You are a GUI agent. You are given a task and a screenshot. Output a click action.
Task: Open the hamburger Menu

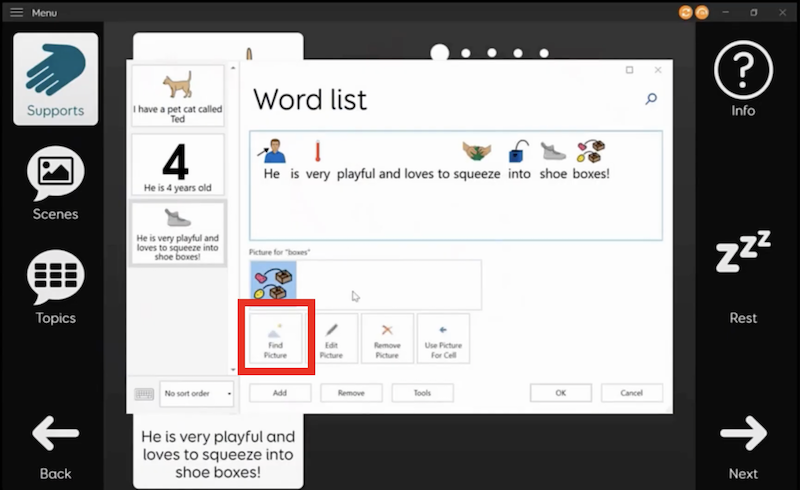pos(16,12)
